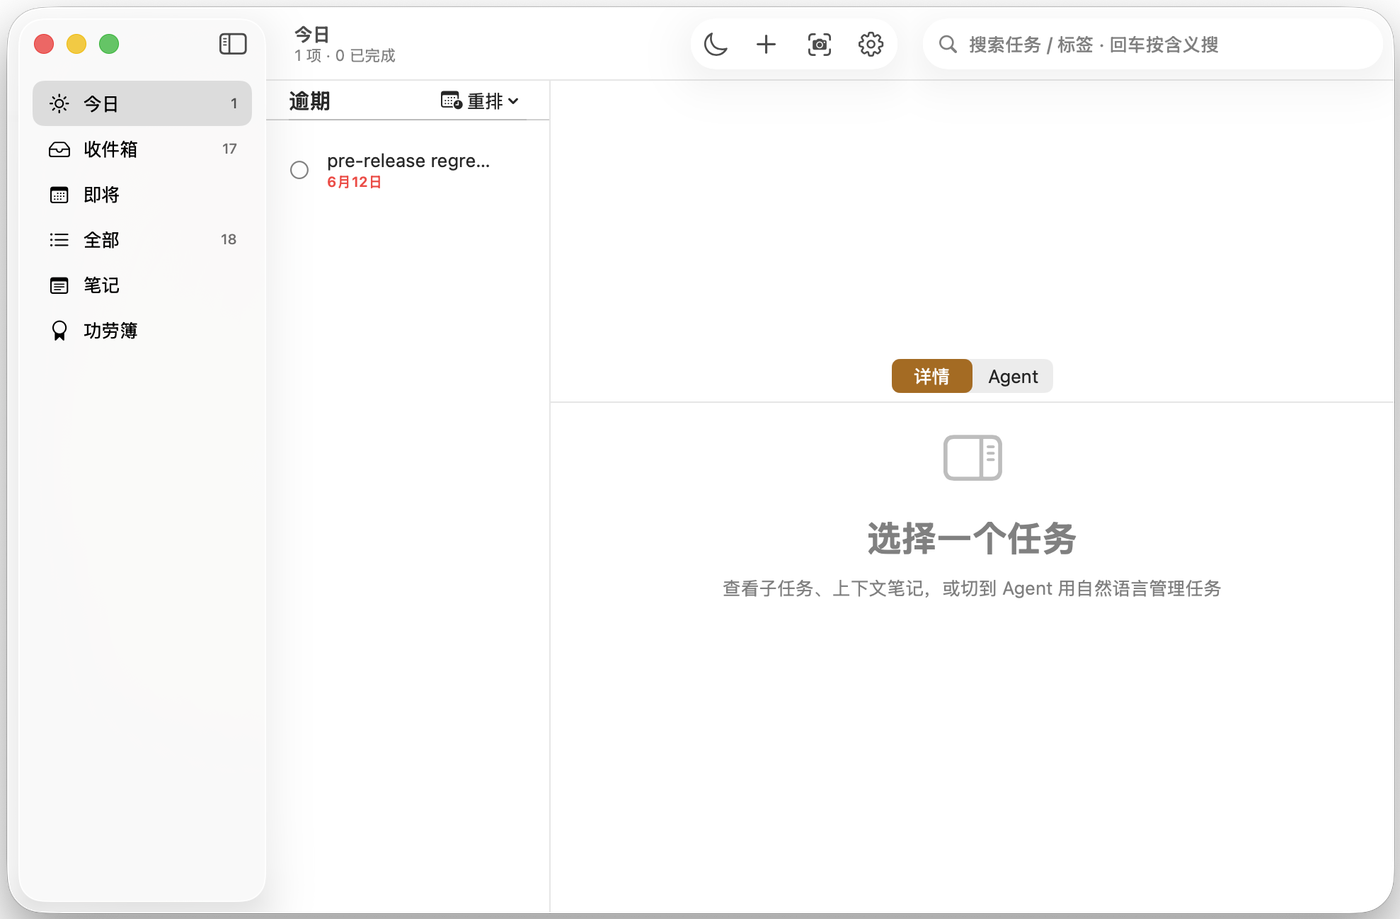
Task: Click the magnifier search icon
Action: coord(948,44)
